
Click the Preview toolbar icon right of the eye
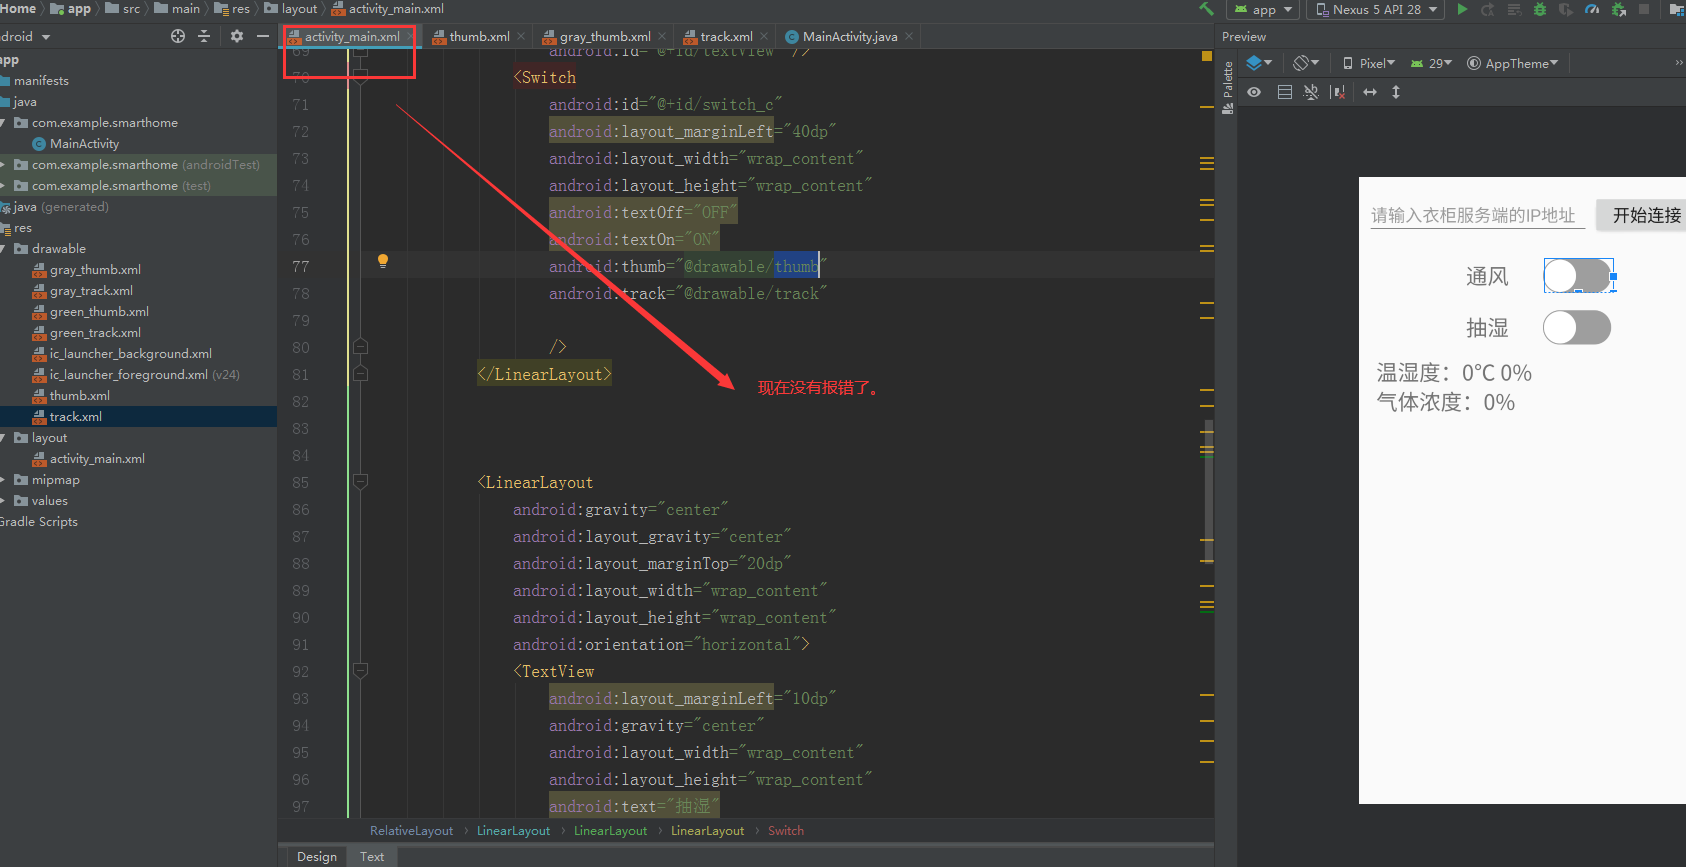[x=1285, y=92]
